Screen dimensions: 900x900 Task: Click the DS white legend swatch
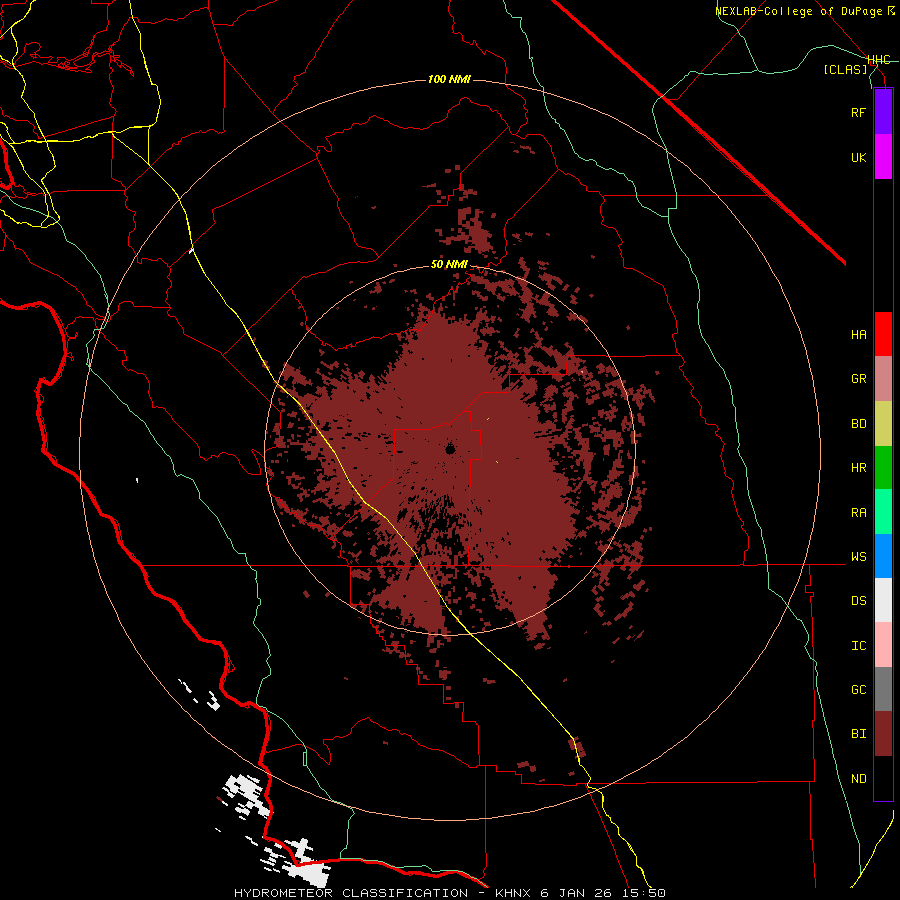[x=883, y=600]
